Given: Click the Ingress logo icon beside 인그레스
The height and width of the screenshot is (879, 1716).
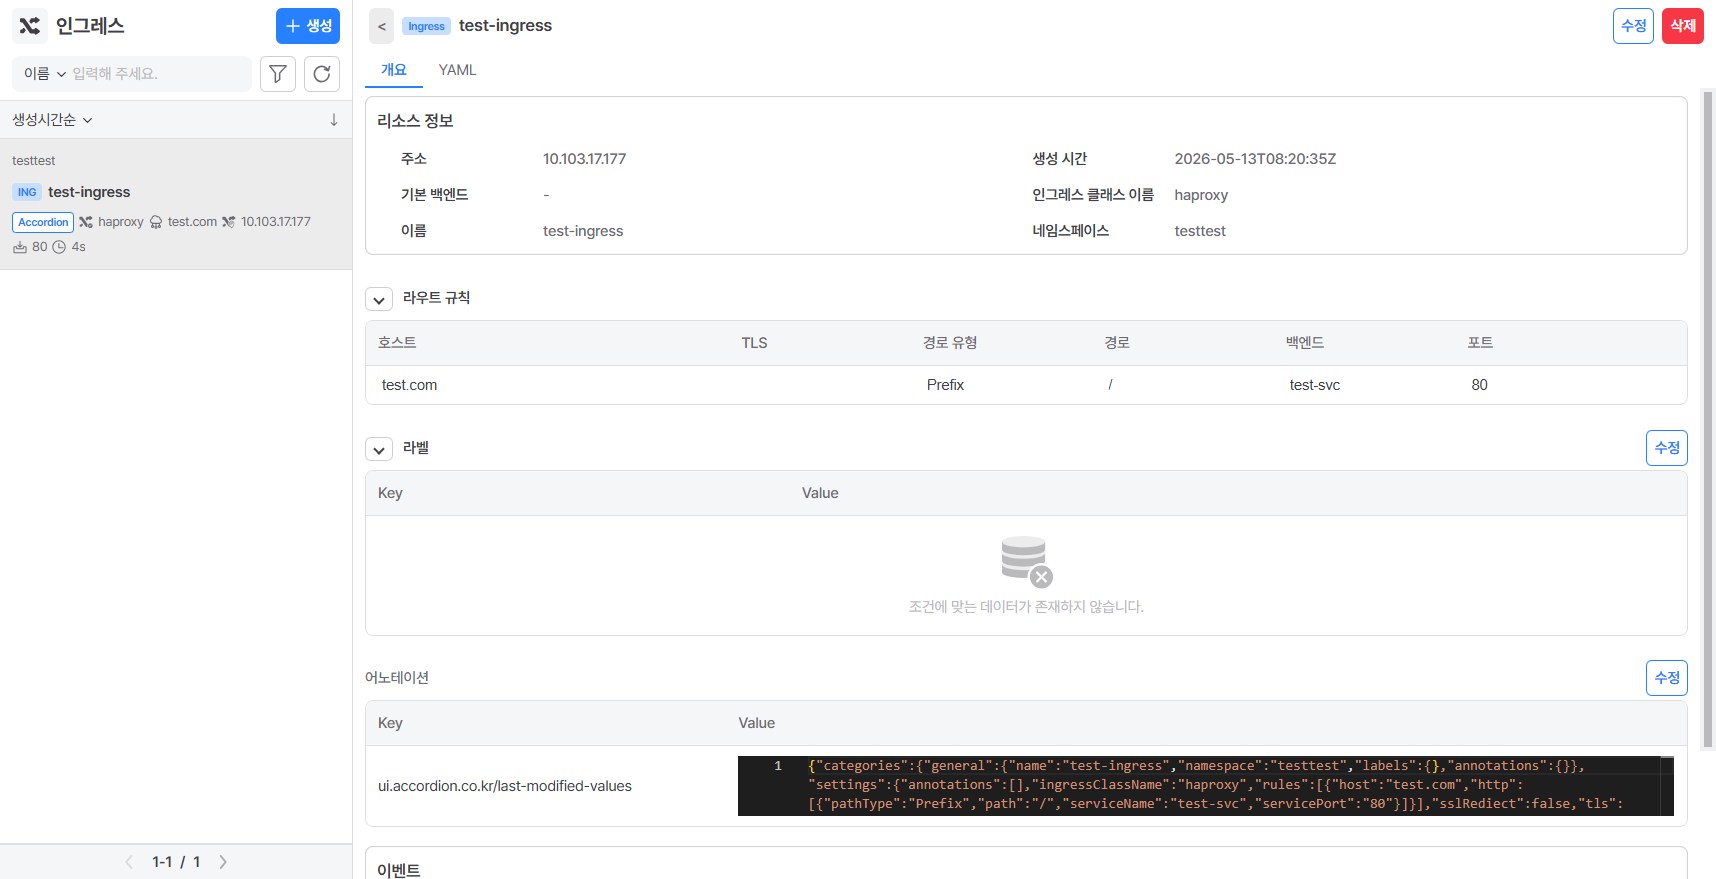Looking at the screenshot, I should (x=30, y=26).
